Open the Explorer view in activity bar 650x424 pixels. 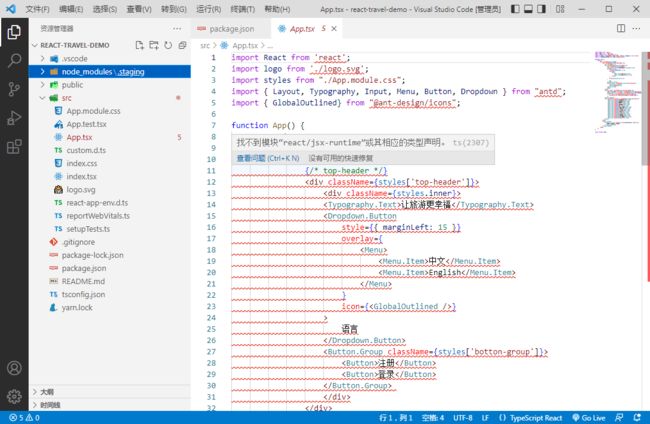click(14, 32)
